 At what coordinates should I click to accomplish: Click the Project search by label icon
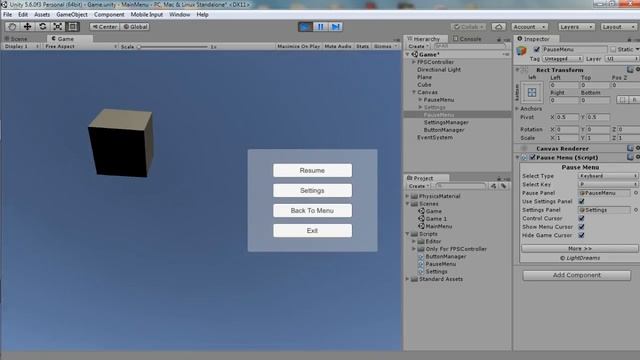504,186
